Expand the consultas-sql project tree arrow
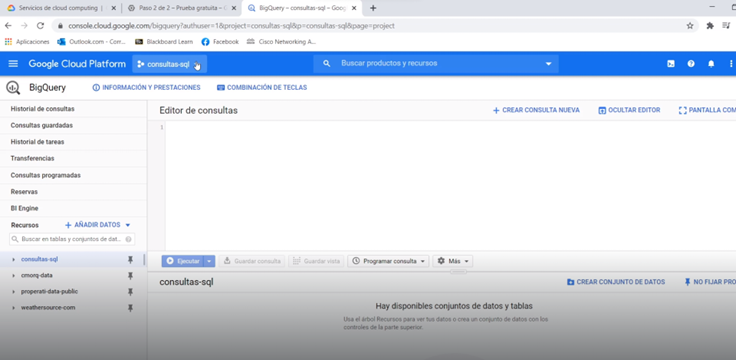 pyautogui.click(x=14, y=260)
